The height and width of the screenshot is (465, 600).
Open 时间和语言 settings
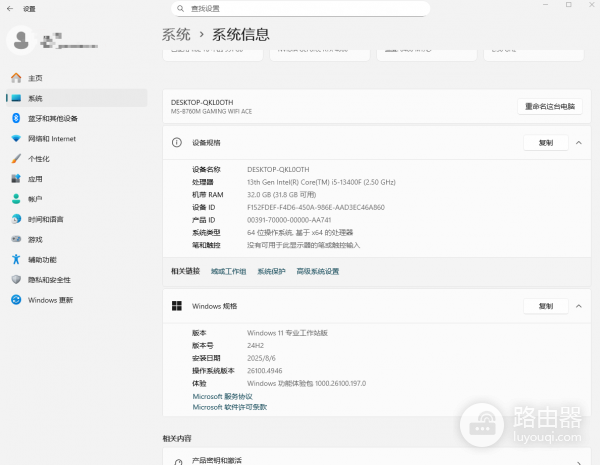77,219
